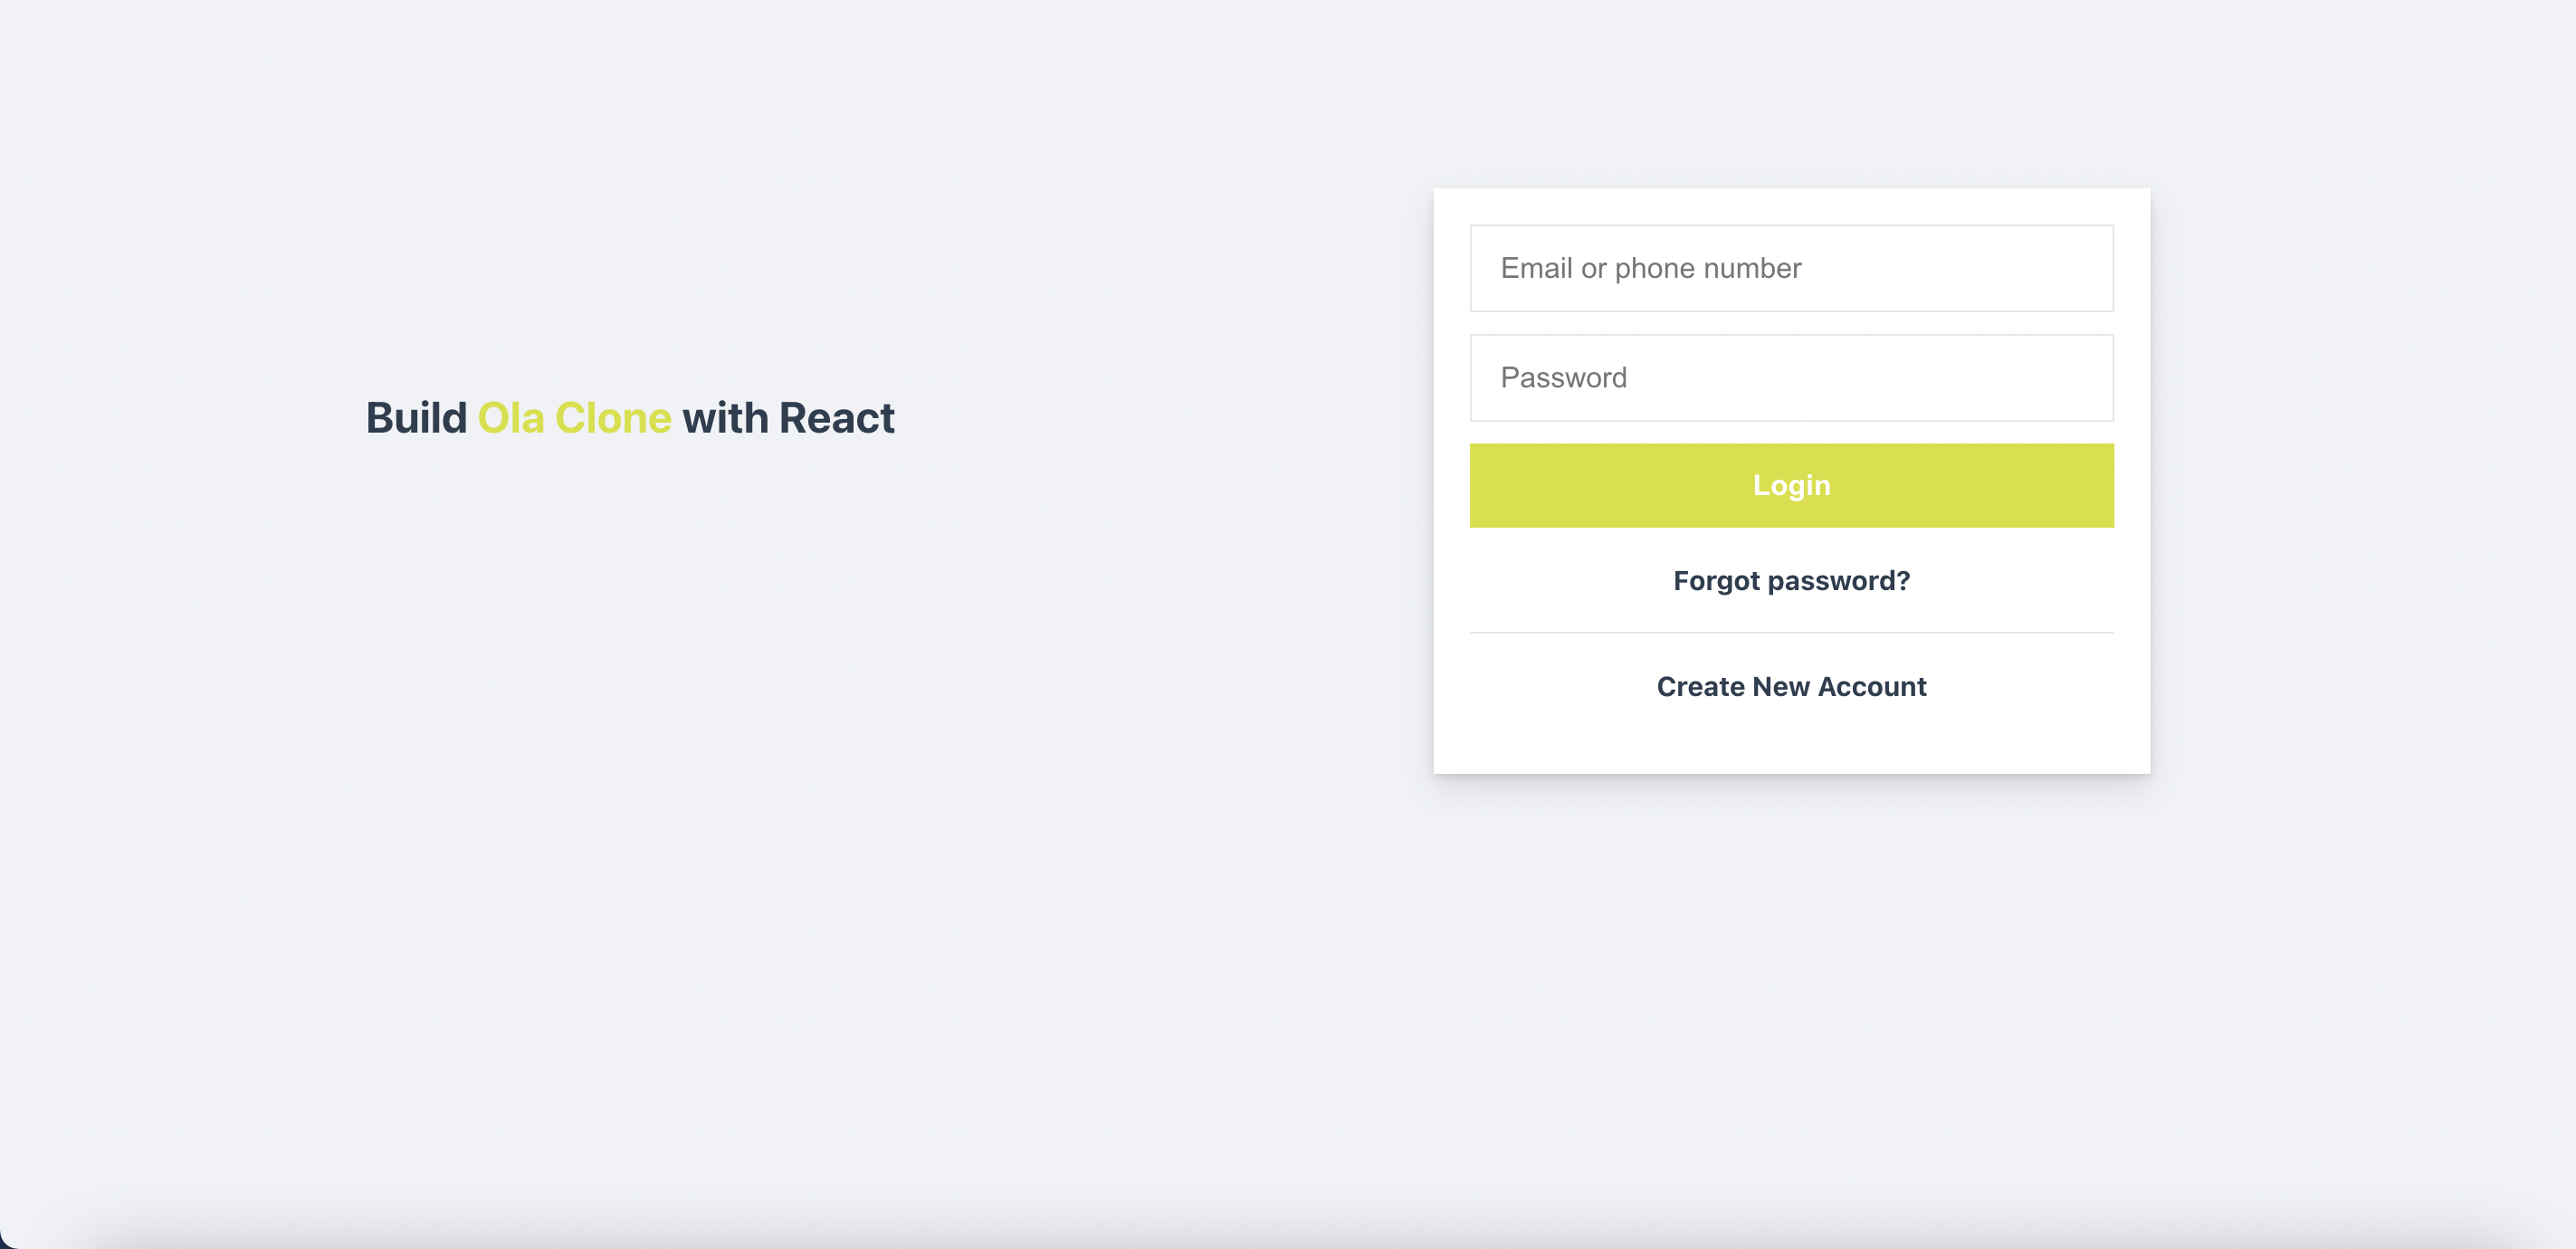This screenshot has width=2576, height=1249.
Task: Click the Email or phone number field
Action: click(1791, 268)
